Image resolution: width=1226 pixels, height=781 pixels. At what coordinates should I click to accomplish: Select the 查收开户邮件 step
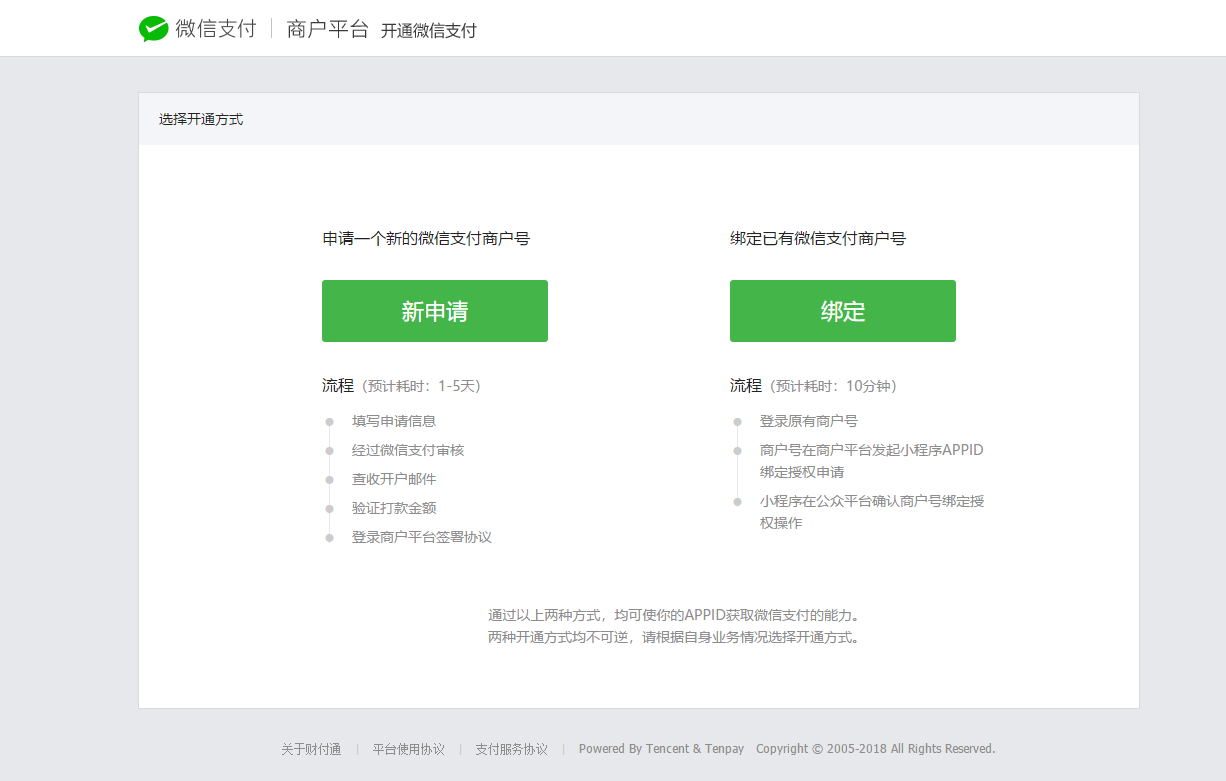(x=394, y=479)
